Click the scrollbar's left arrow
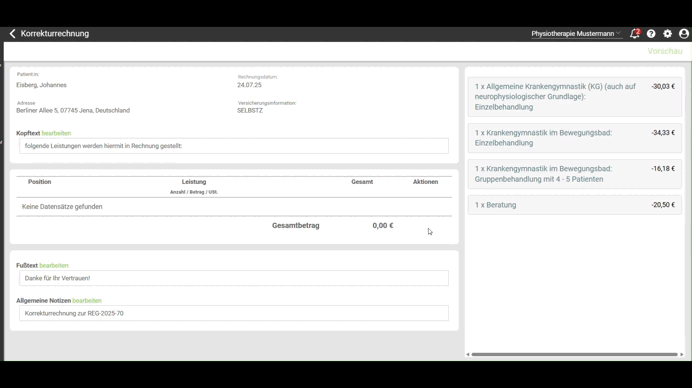The width and height of the screenshot is (692, 388). click(x=468, y=354)
